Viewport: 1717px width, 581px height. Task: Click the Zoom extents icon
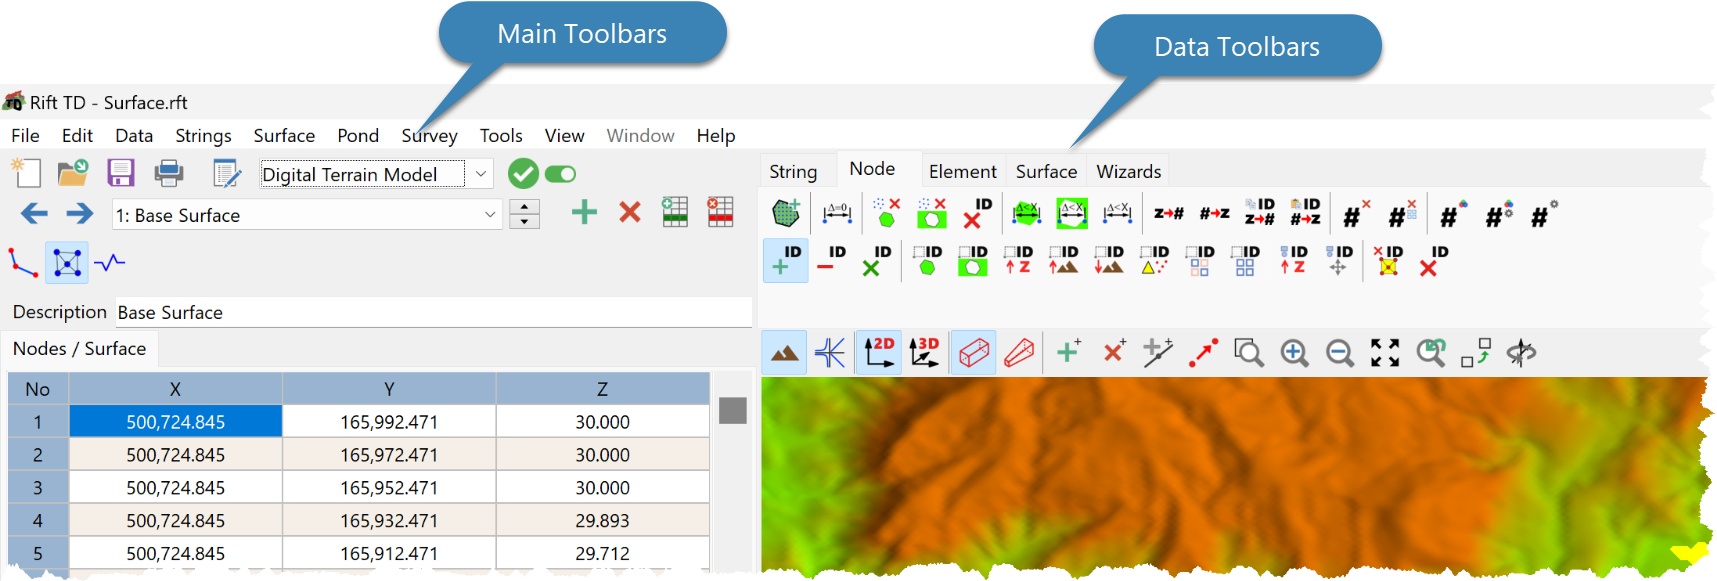(1385, 352)
